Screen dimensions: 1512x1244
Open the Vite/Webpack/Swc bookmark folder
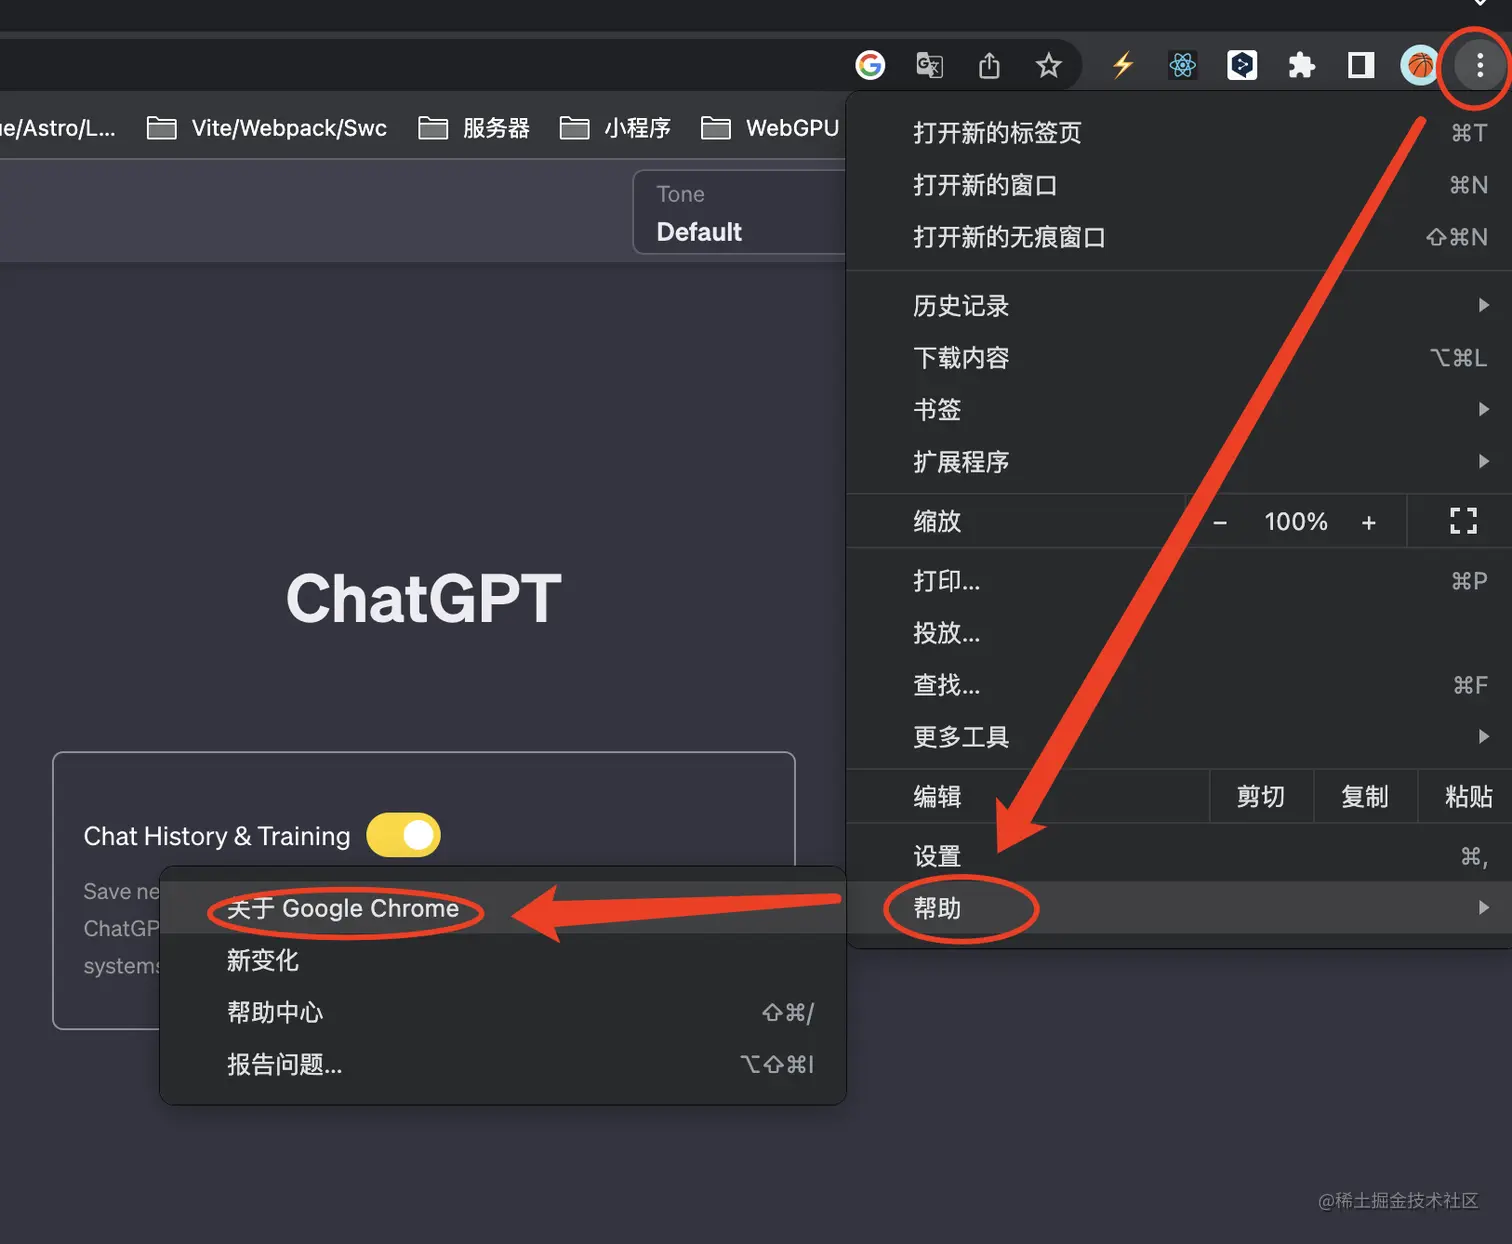pyautogui.click(x=267, y=128)
